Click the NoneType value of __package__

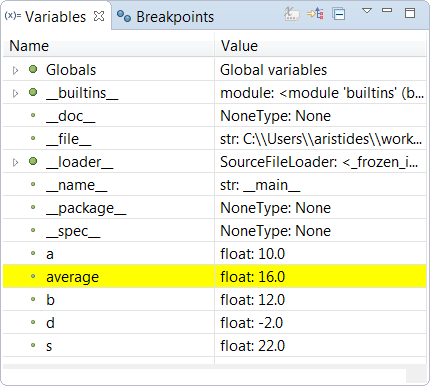(275, 208)
